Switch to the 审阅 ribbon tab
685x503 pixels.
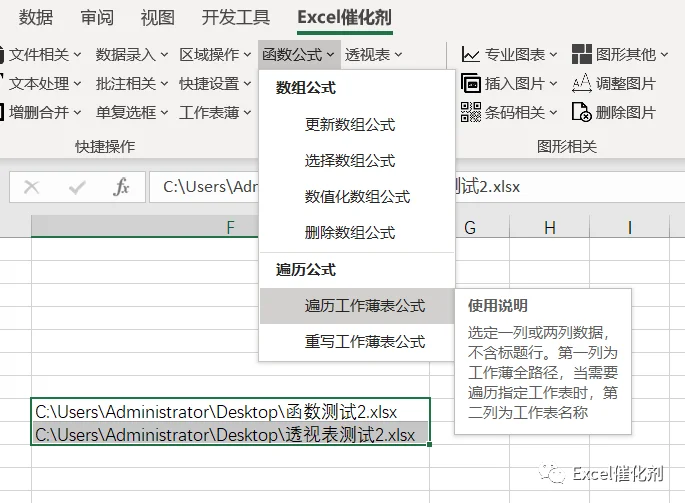[x=97, y=17]
